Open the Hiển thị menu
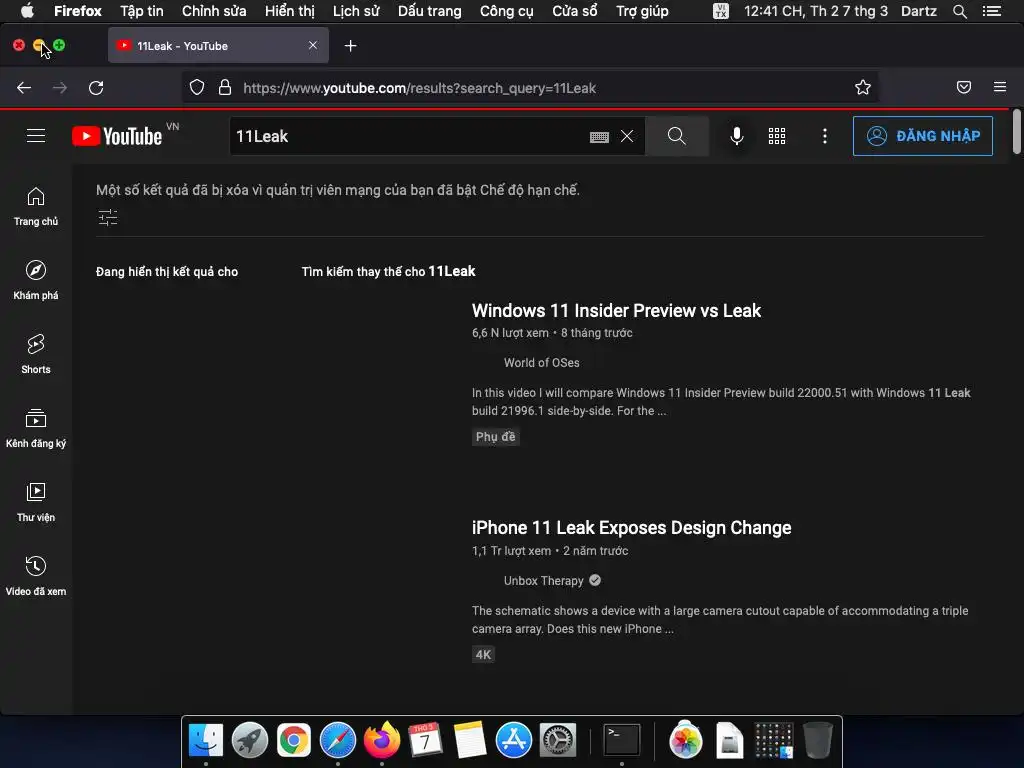Viewport: 1024px width, 768px height. point(290,11)
